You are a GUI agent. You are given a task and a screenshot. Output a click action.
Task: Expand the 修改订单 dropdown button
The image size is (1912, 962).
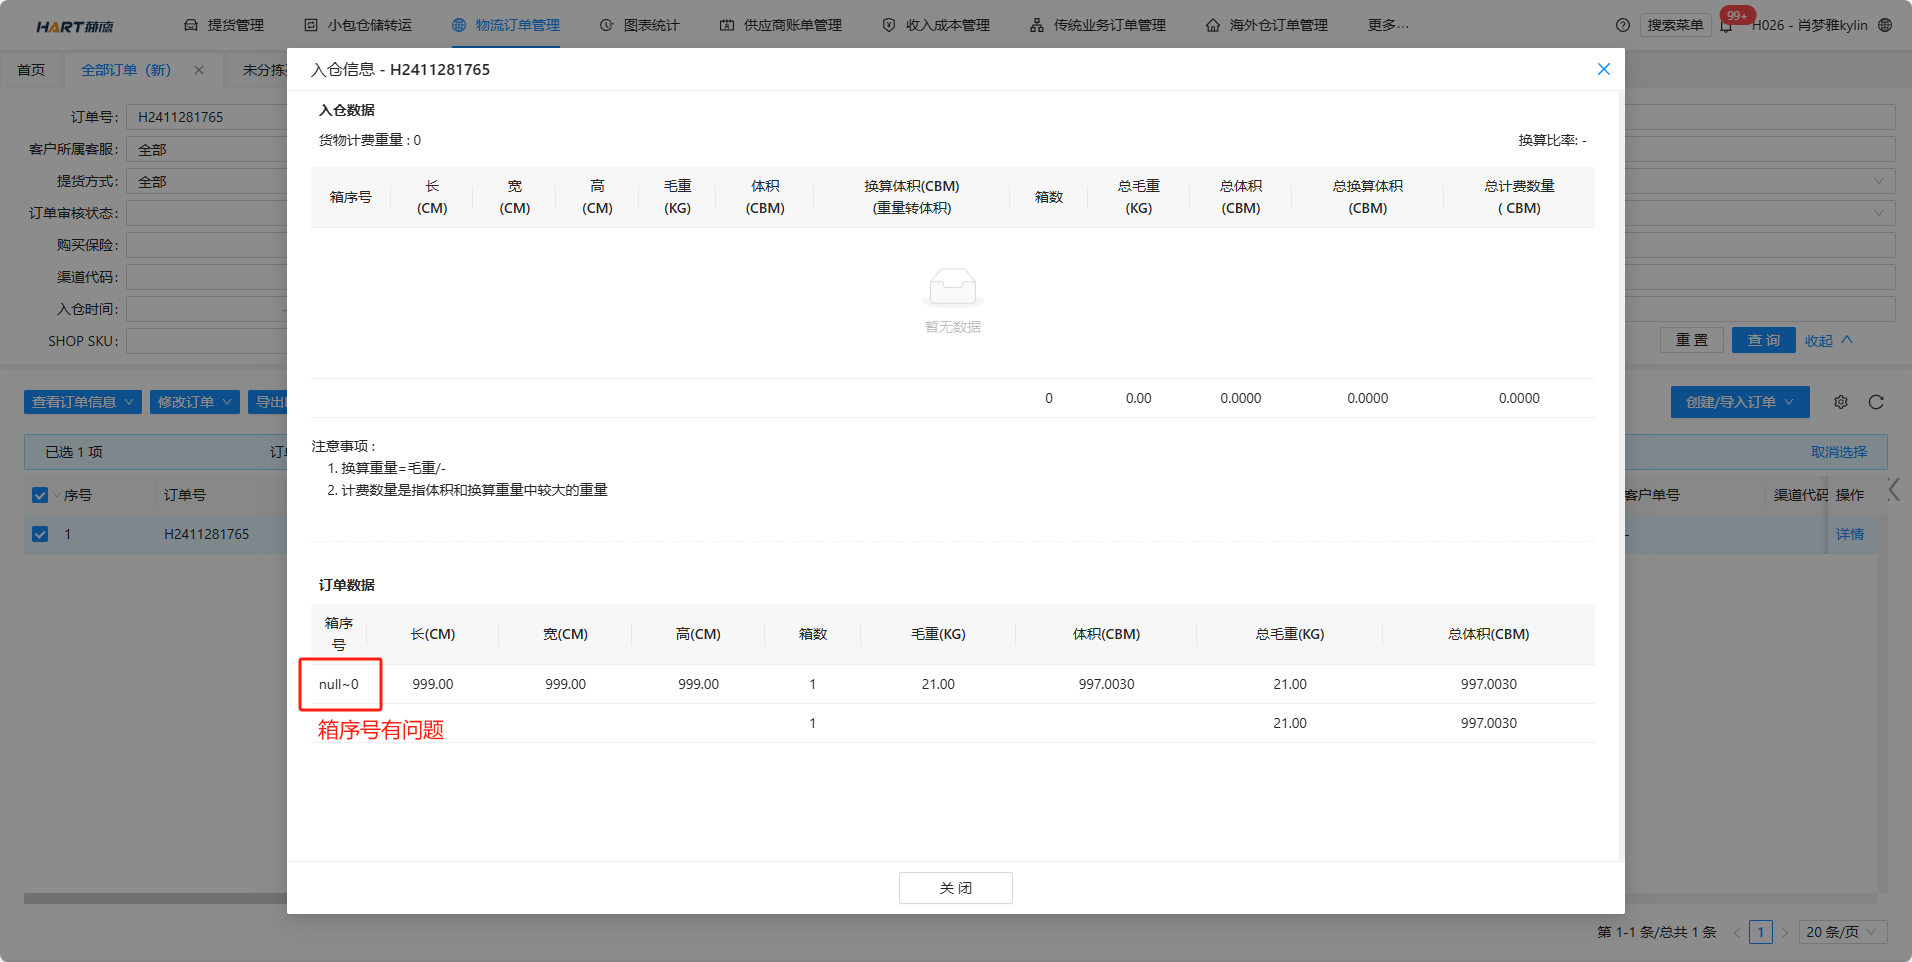tap(194, 402)
